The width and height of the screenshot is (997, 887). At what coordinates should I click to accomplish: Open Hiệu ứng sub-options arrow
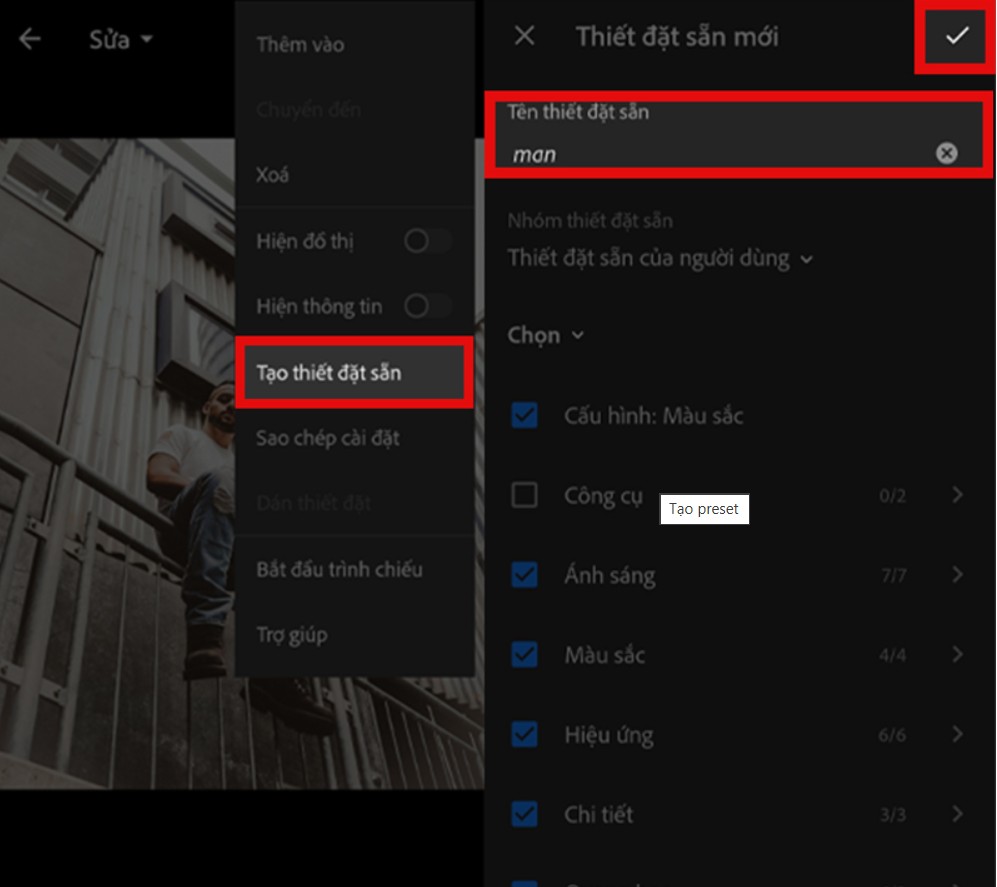tap(957, 735)
